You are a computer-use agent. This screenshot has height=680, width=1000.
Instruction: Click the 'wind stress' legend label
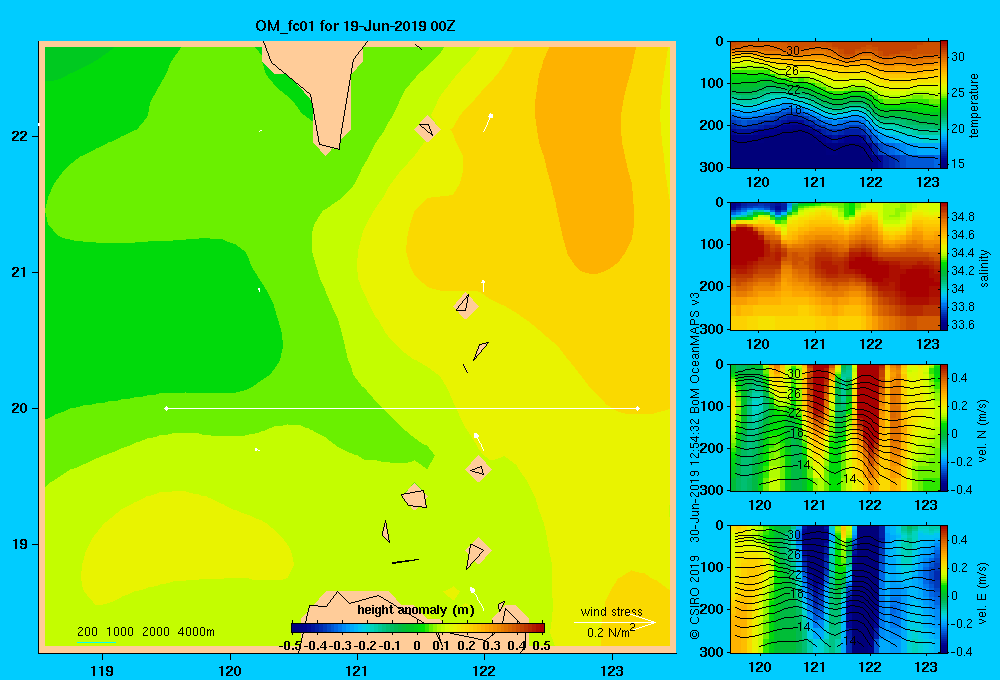(611, 611)
